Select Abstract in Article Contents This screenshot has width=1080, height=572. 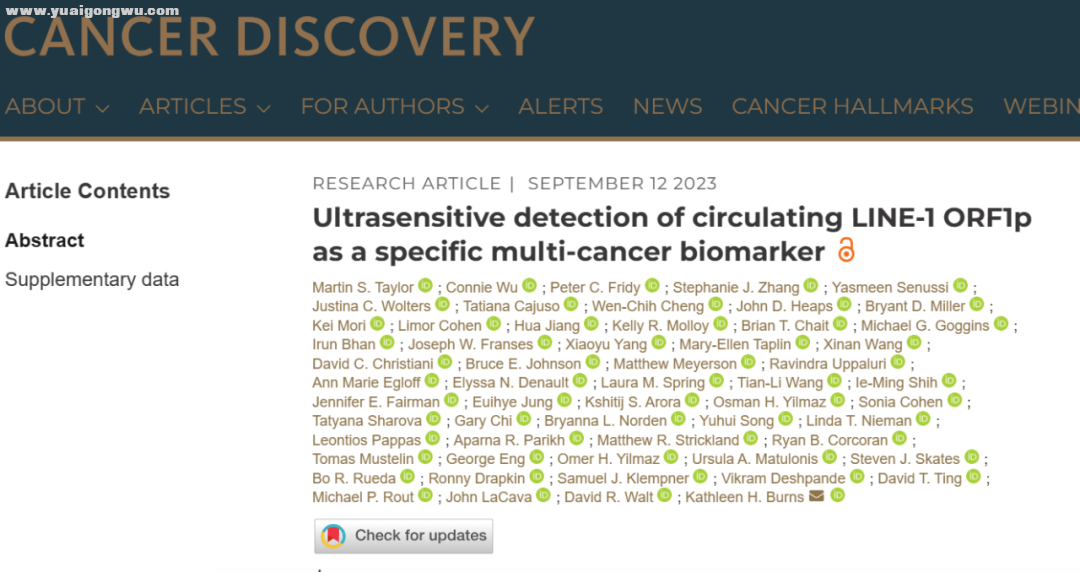45,241
